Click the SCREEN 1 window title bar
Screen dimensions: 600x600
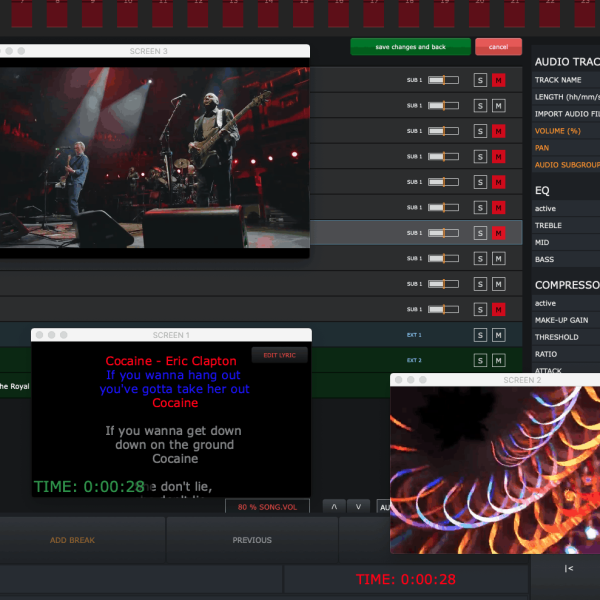pos(171,335)
